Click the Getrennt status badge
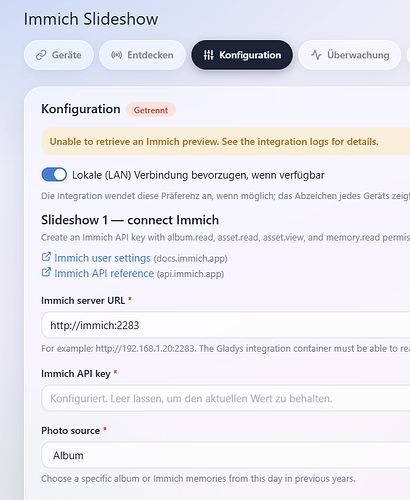This screenshot has width=410, height=500. click(151, 110)
